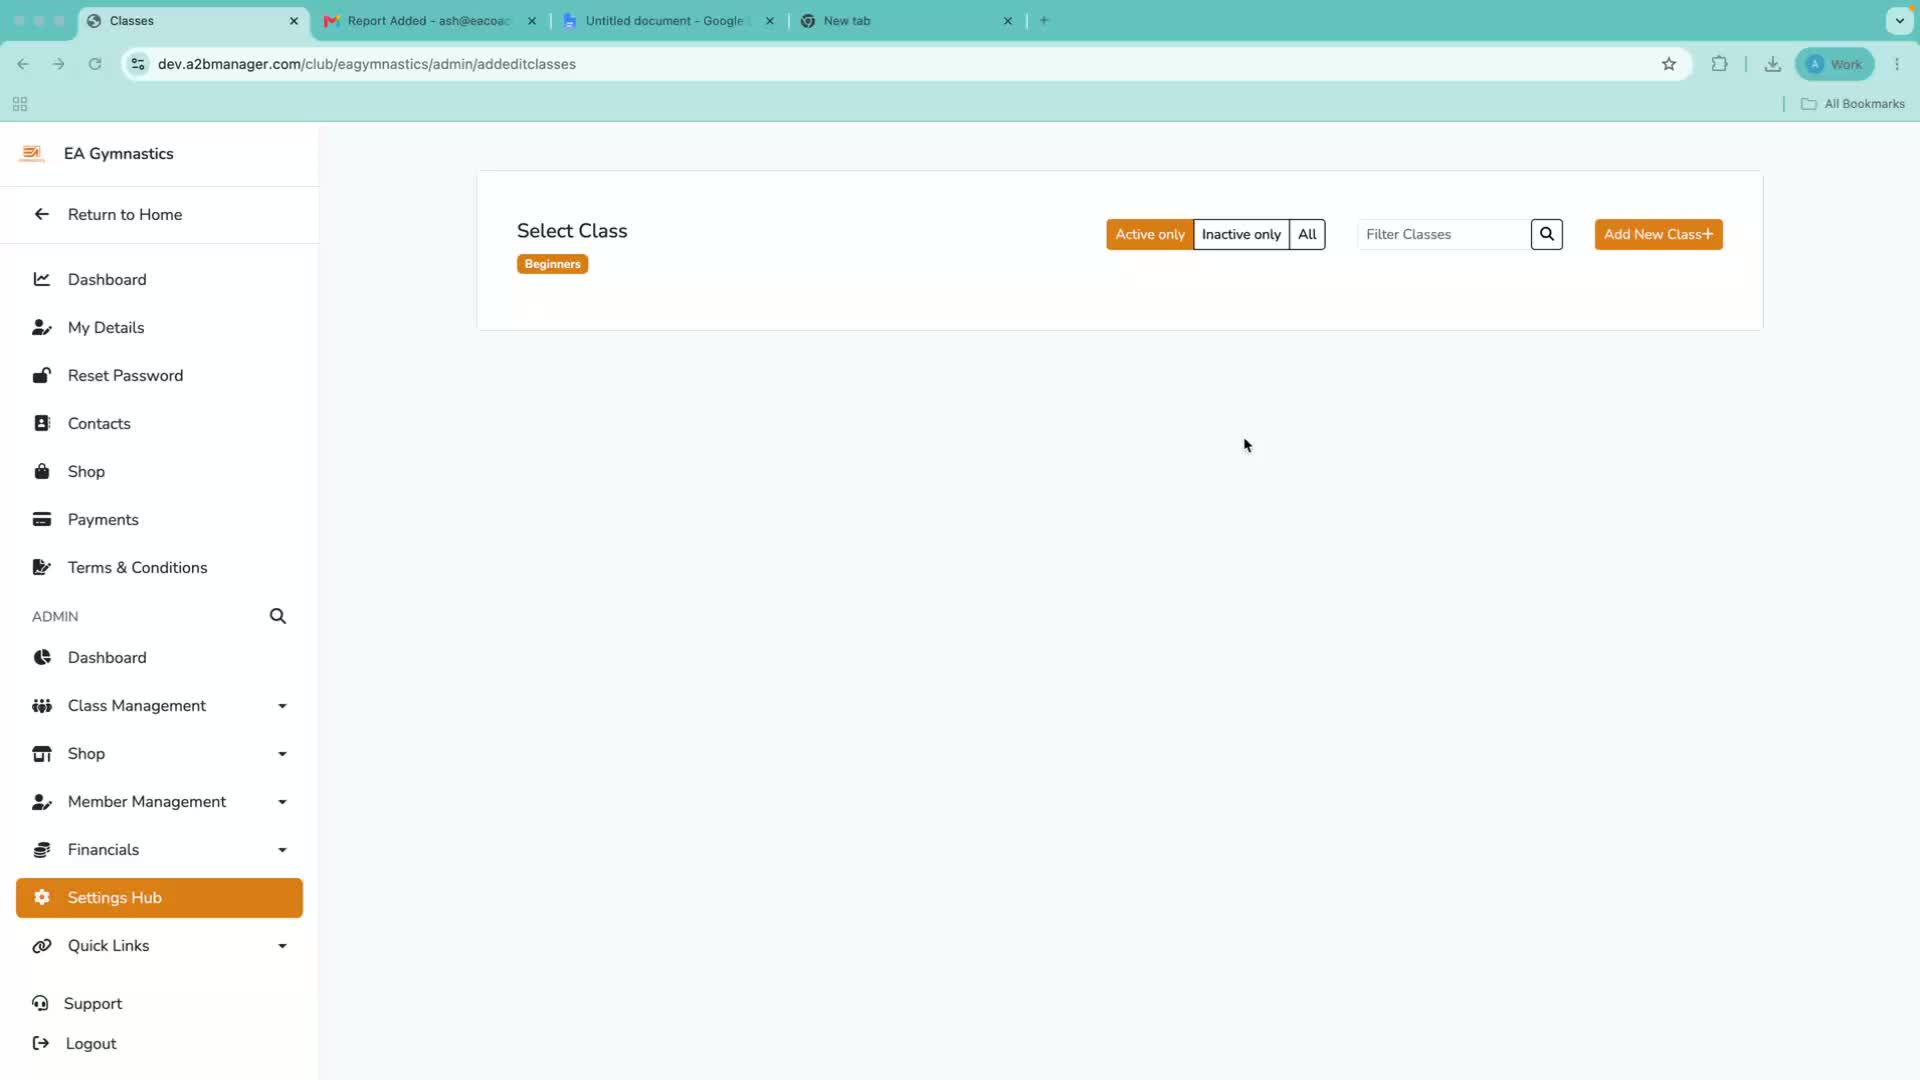Click the Settings Hub gear icon
Image resolution: width=1920 pixels, height=1080 pixels.
click(42, 897)
